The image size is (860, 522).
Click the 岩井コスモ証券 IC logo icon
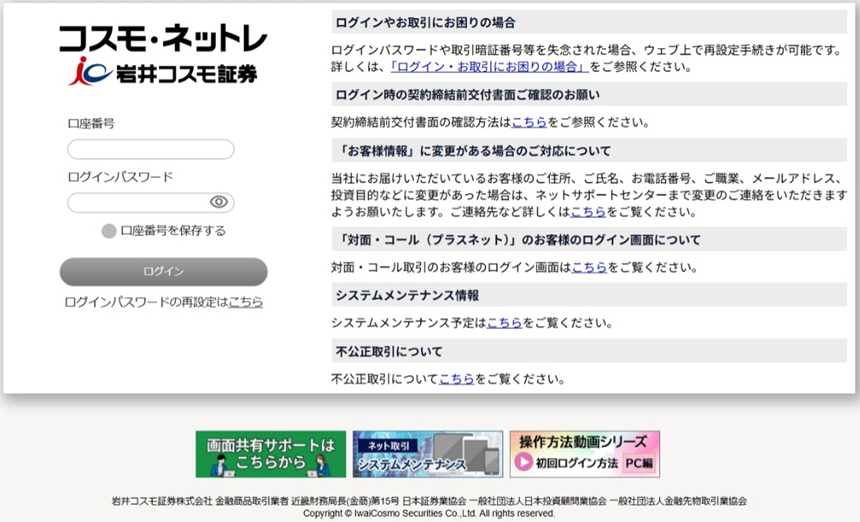[85, 71]
